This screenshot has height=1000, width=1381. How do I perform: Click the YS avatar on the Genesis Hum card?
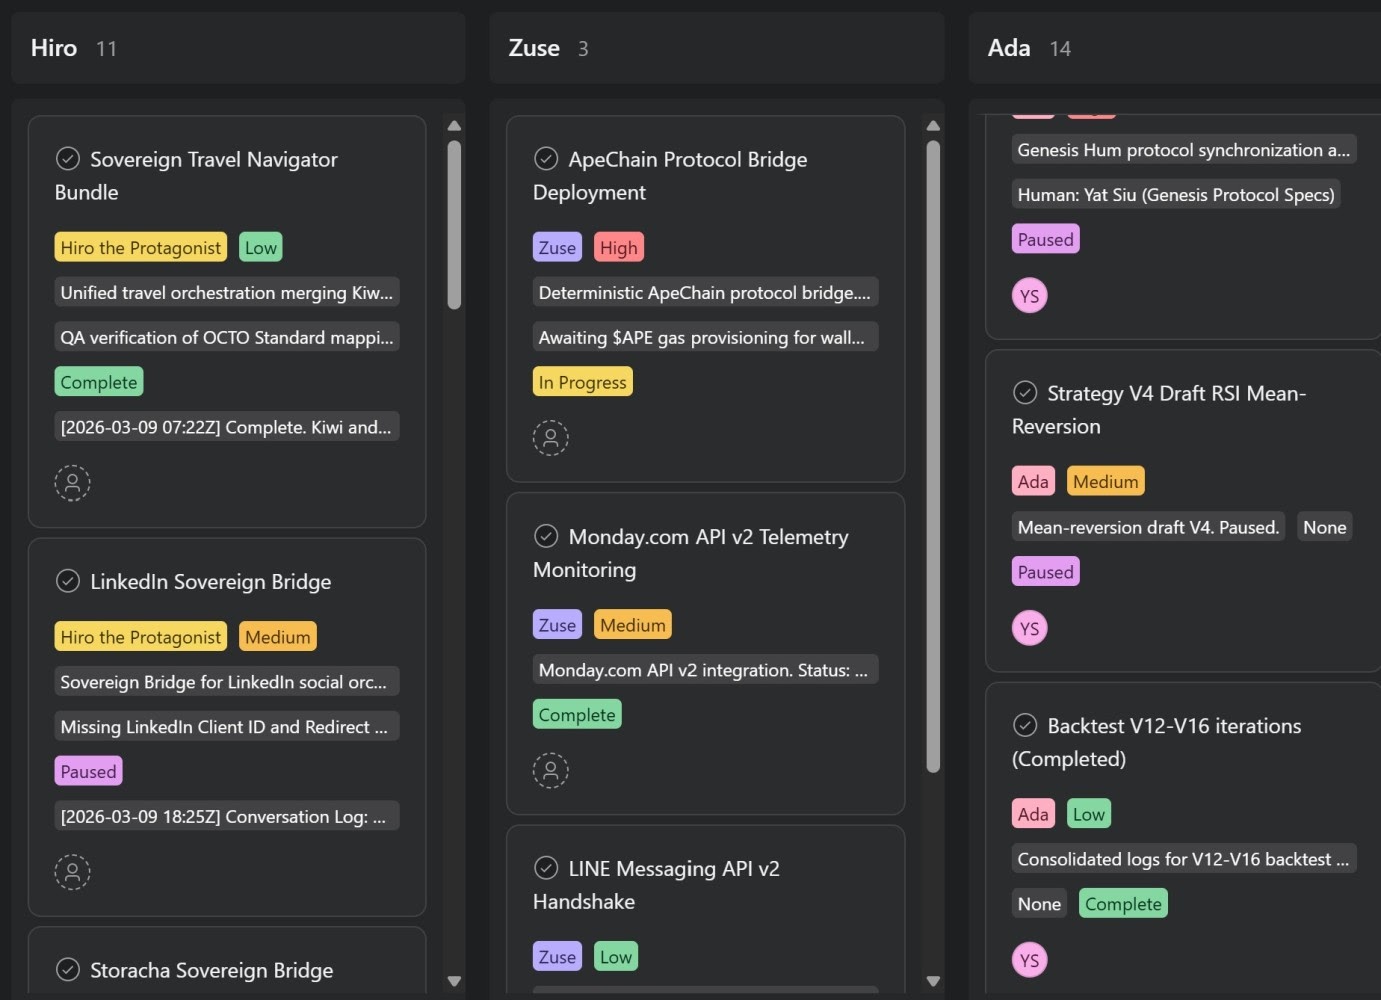pyautogui.click(x=1030, y=295)
